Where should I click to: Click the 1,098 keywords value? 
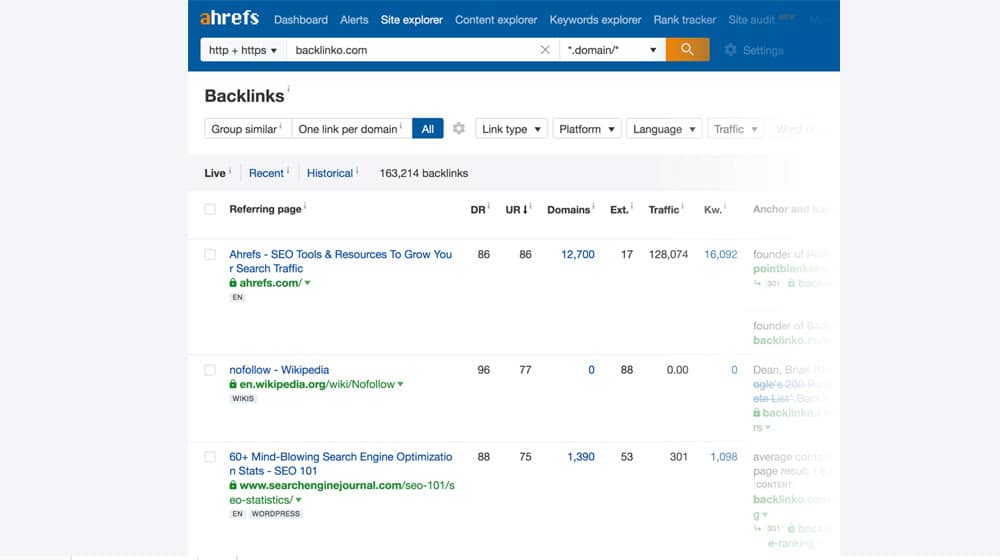(x=724, y=457)
